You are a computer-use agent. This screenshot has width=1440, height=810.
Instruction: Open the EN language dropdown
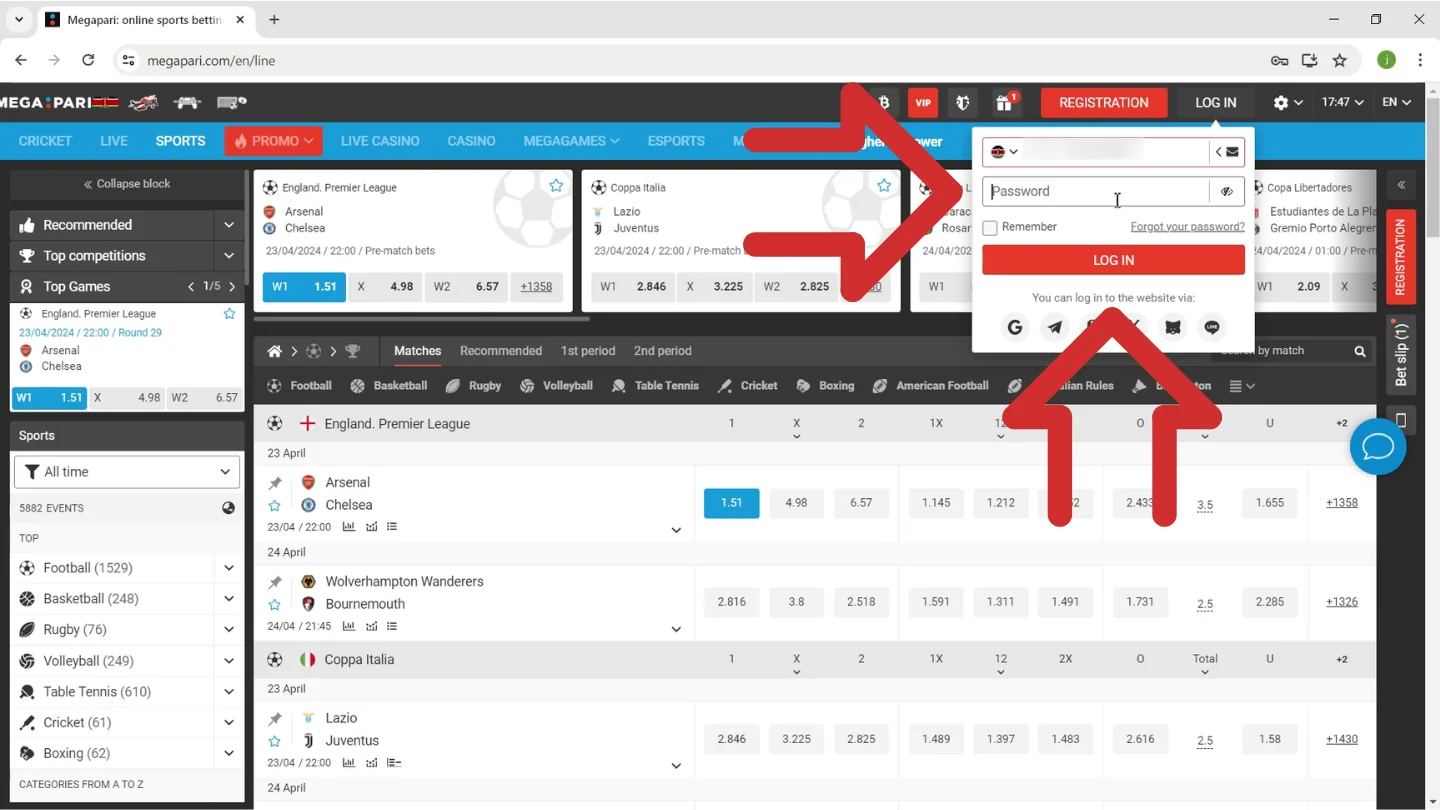[1397, 102]
